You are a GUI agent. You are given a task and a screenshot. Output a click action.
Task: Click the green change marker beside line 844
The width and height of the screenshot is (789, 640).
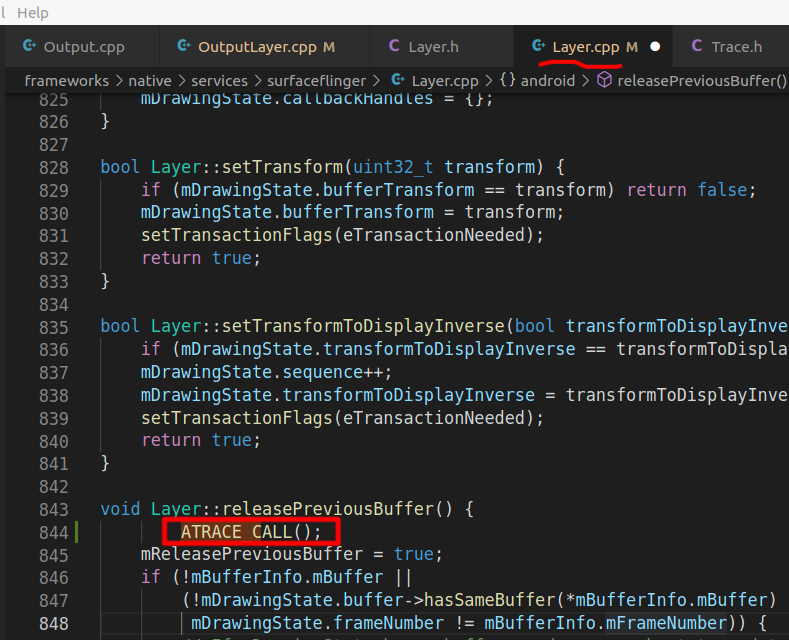[76, 532]
